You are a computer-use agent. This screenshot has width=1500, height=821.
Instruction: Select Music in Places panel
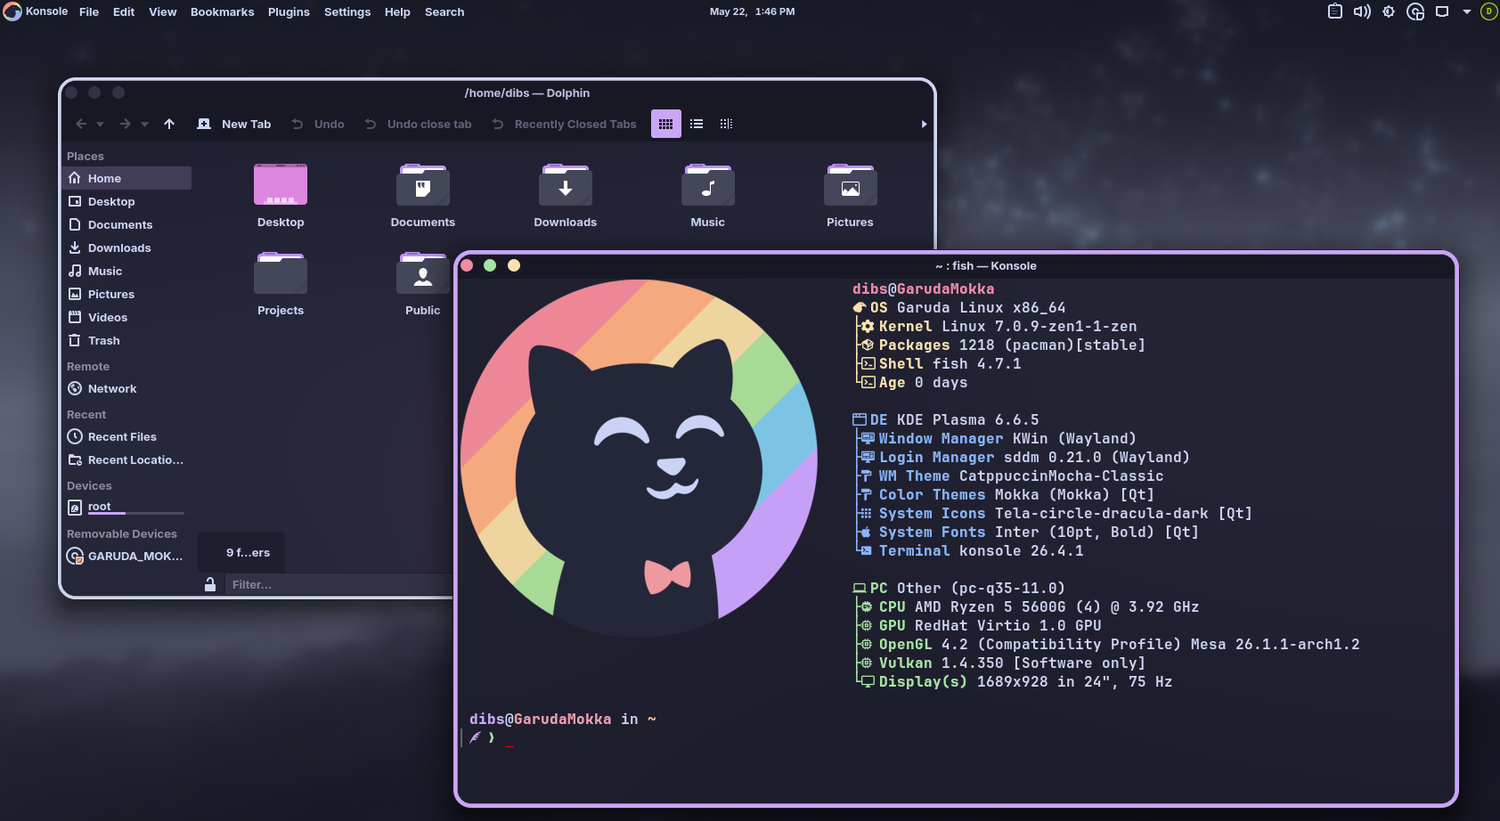point(126,270)
